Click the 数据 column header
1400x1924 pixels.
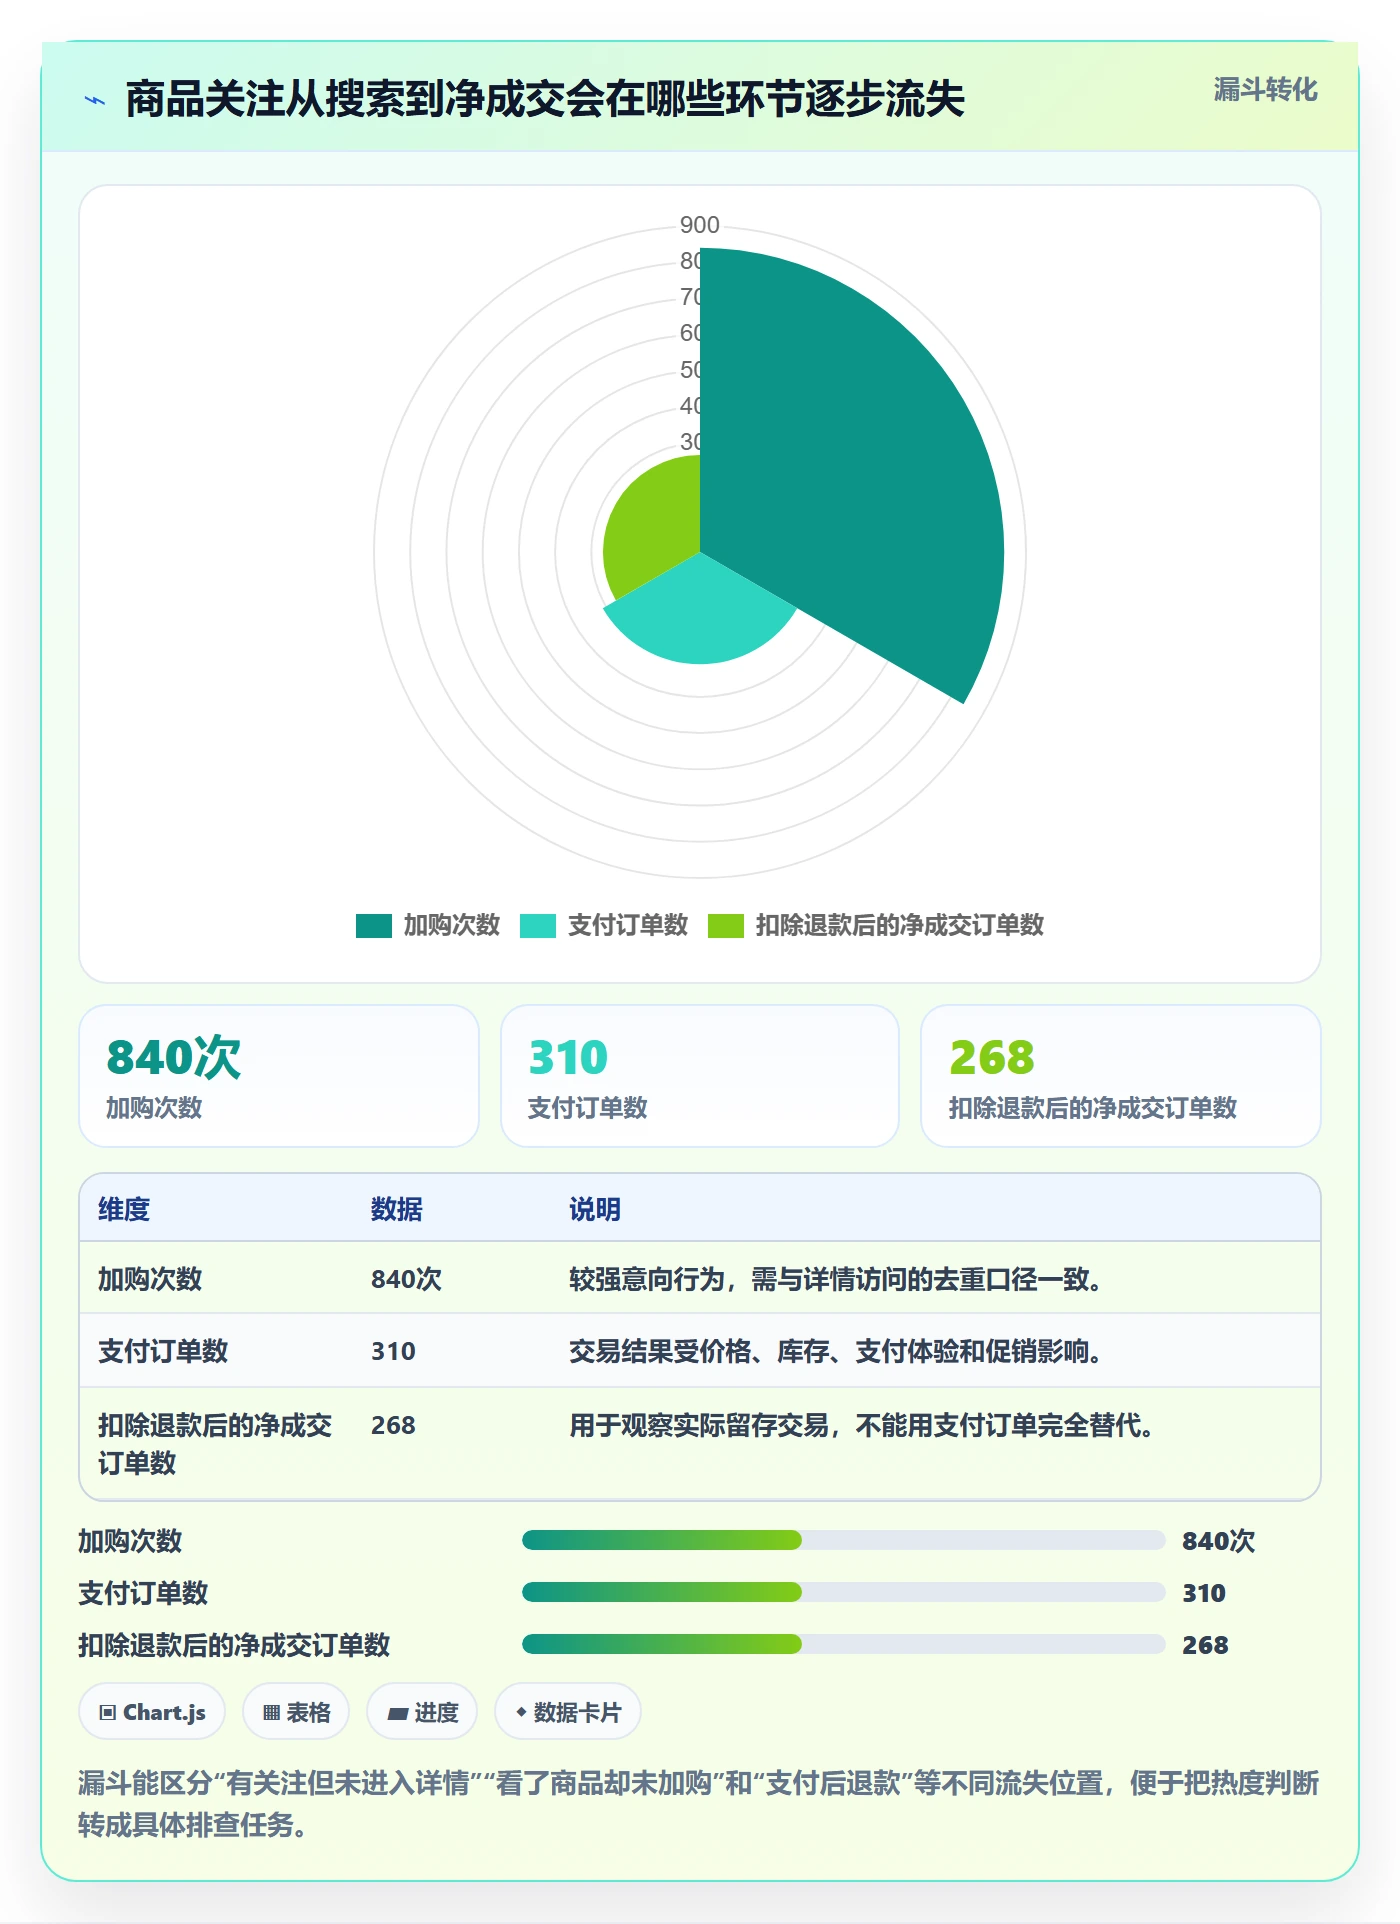[397, 1209]
